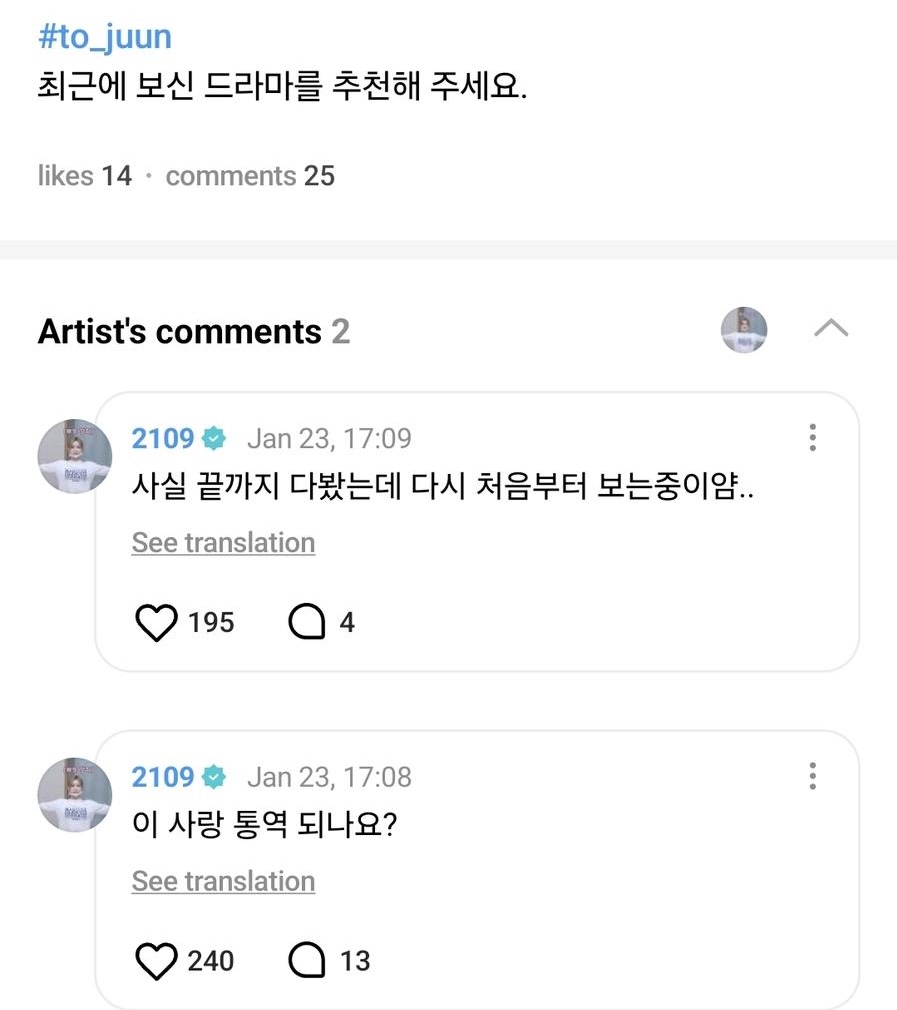This screenshot has height=1010, width=897.
Task: Tap 2109 username on 17:08 comment
Action: tap(163, 777)
